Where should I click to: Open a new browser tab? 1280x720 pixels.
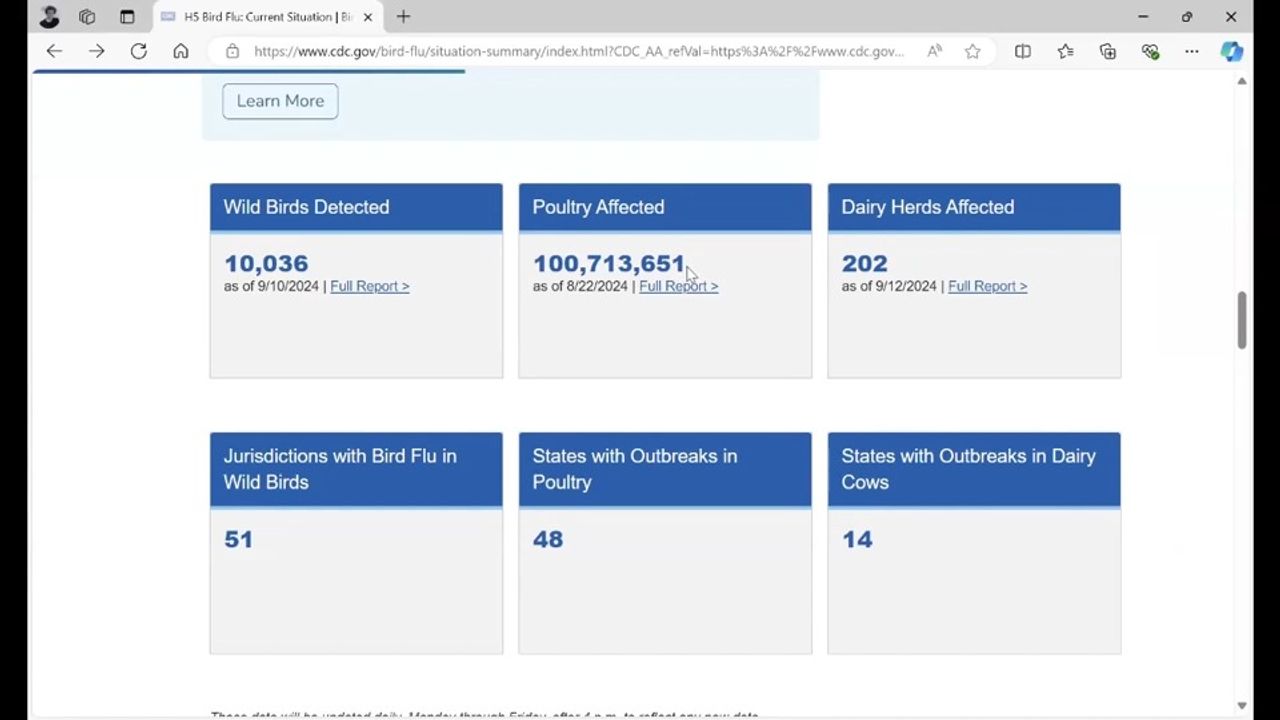point(403,17)
